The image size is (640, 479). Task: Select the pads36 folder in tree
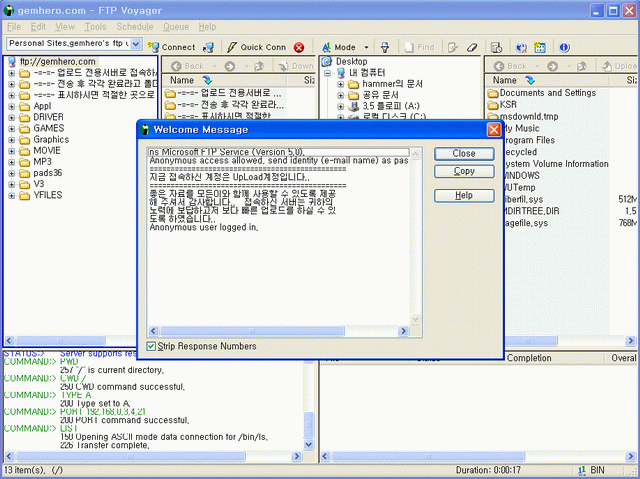pos(48,173)
